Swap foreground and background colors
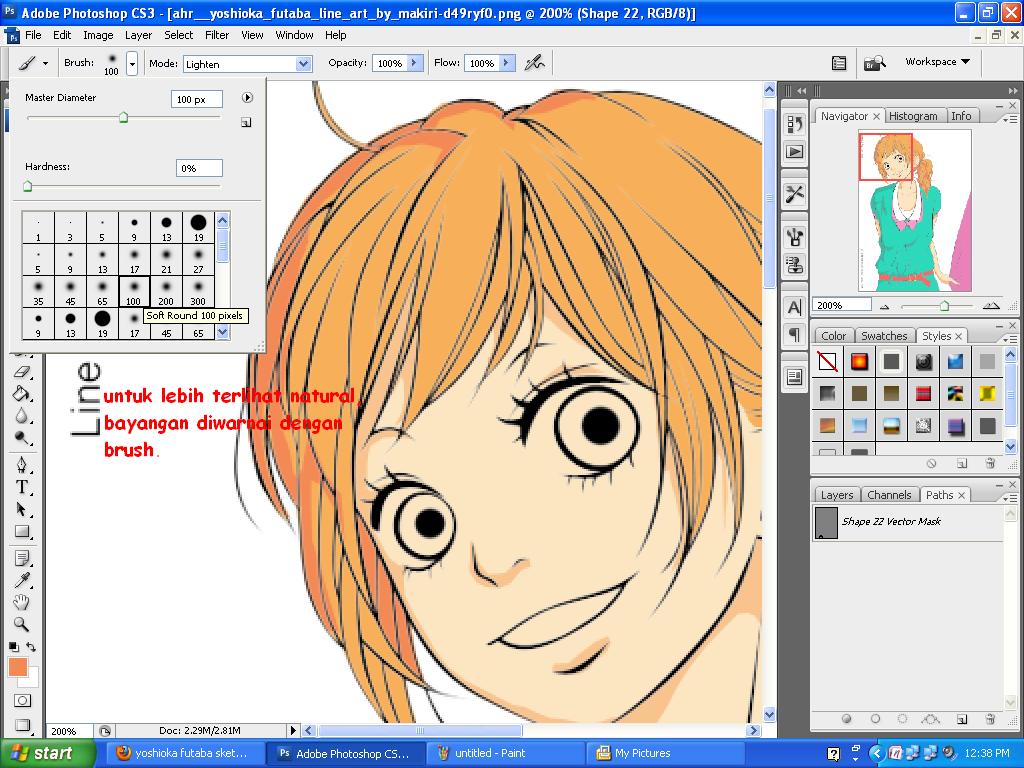The height and width of the screenshot is (768, 1024). 31,647
